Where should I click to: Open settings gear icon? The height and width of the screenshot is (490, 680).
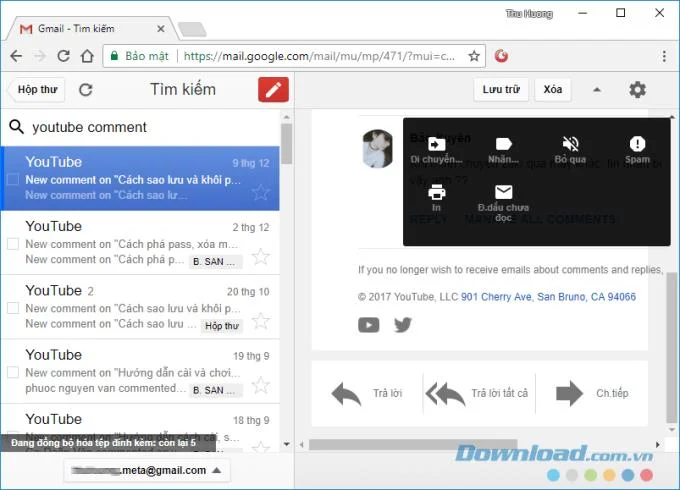coord(637,90)
